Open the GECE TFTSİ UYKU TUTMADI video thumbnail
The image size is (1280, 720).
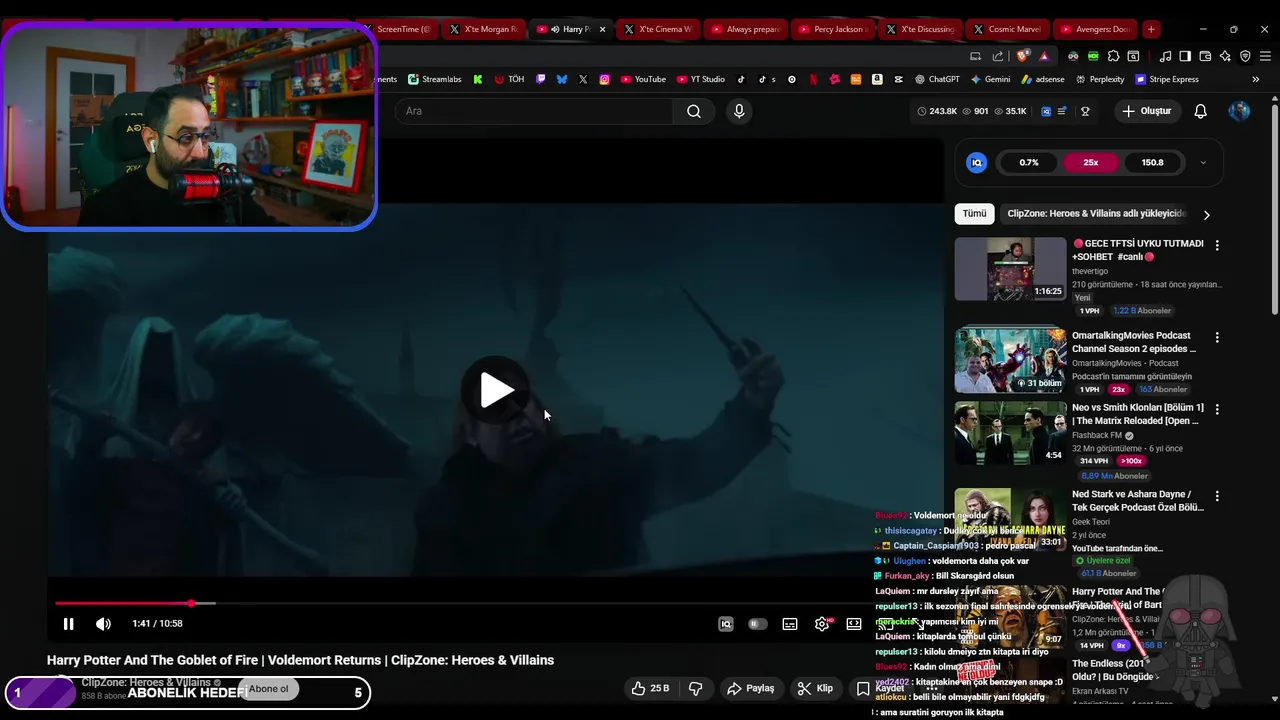pyautogui.click(x=1010, y=268)
